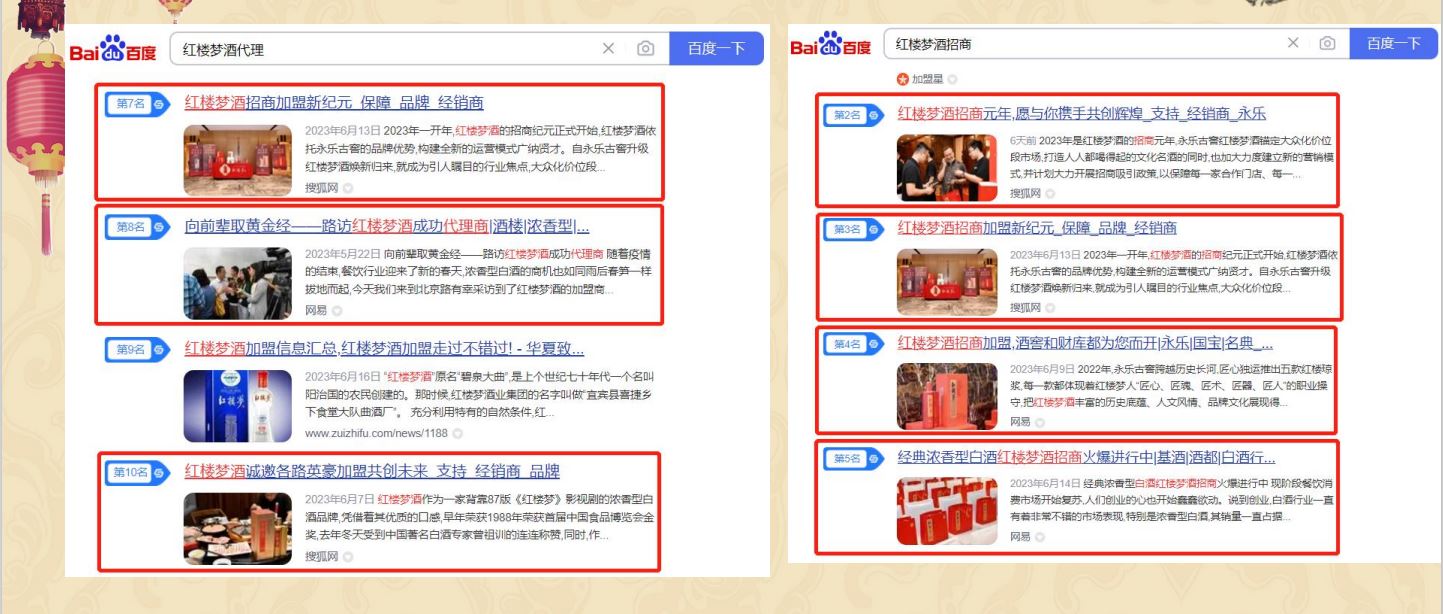This screenshot has height=614, width=1443.
Task: Open result 向前辈取黄金经——路访红楼梦酒成功代理商
Action: tap(387, 226)
